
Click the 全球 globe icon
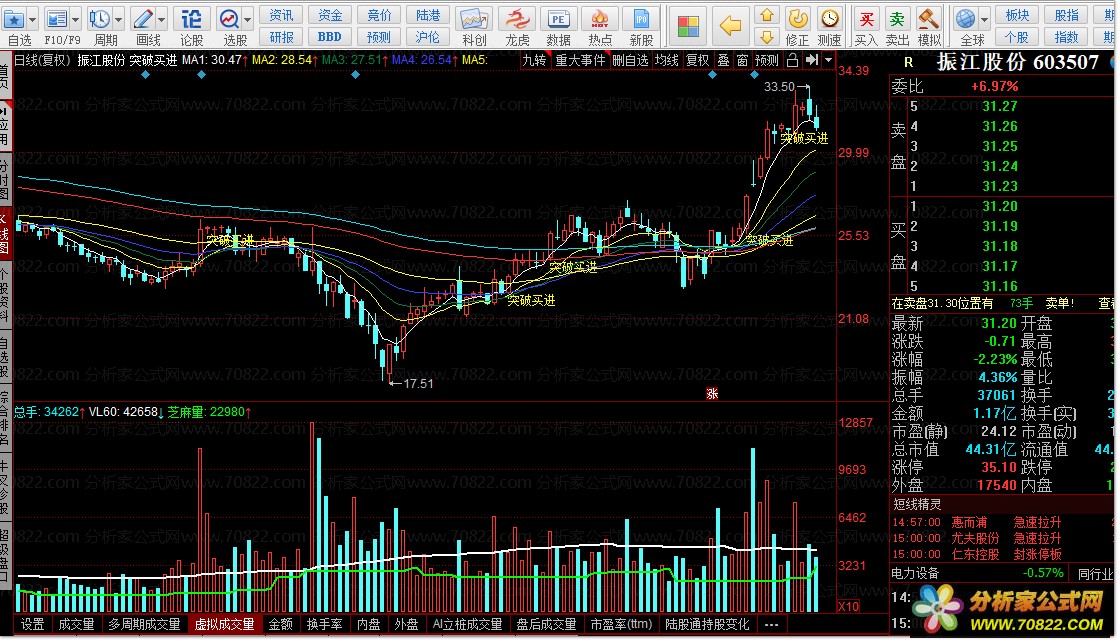point(966,19)
